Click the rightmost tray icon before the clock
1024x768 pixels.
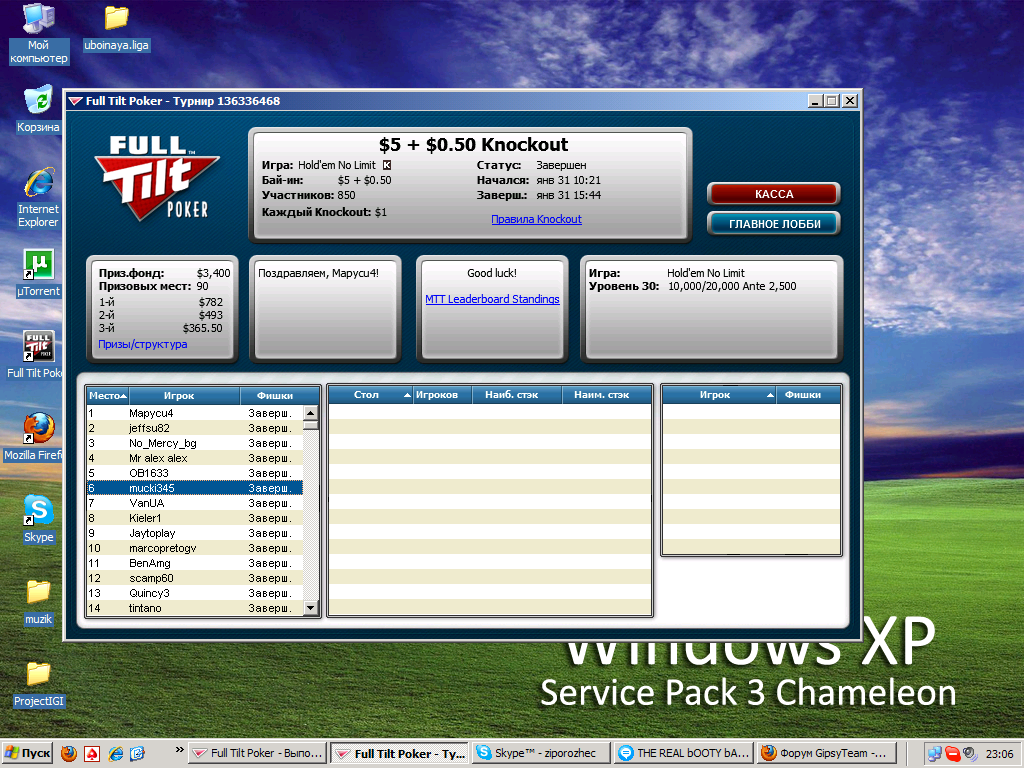970,754
